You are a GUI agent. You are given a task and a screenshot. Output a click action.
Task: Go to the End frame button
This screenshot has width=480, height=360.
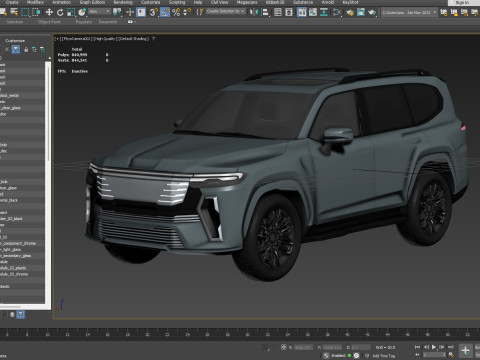click(450, 347)
